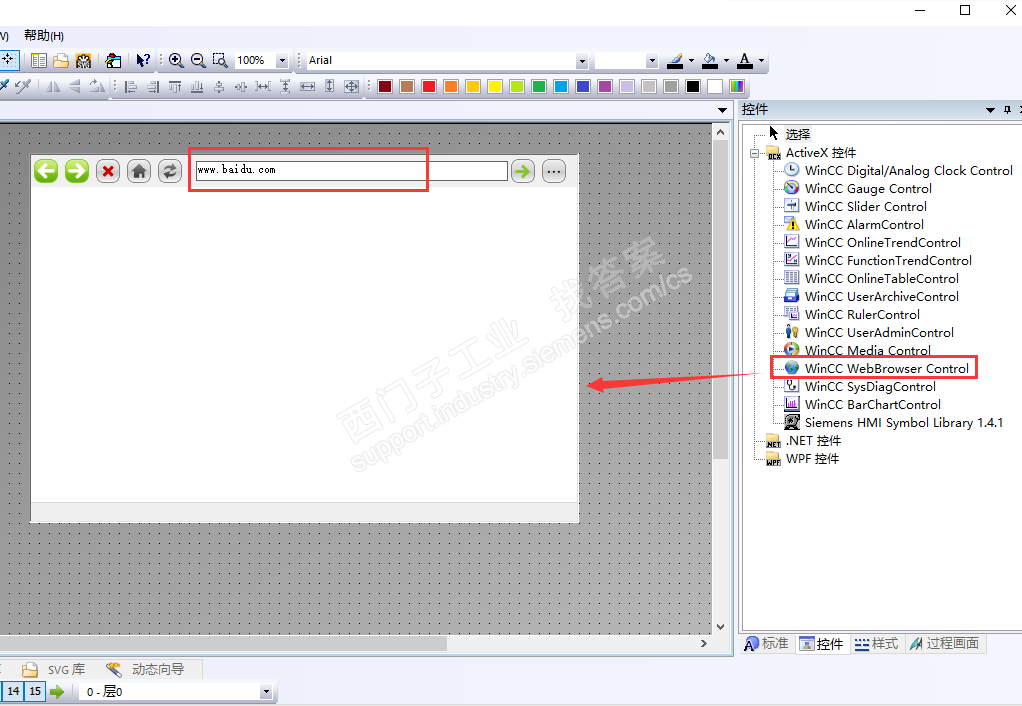Select WinCC OnlineTableControl

[x=881, y=278]
